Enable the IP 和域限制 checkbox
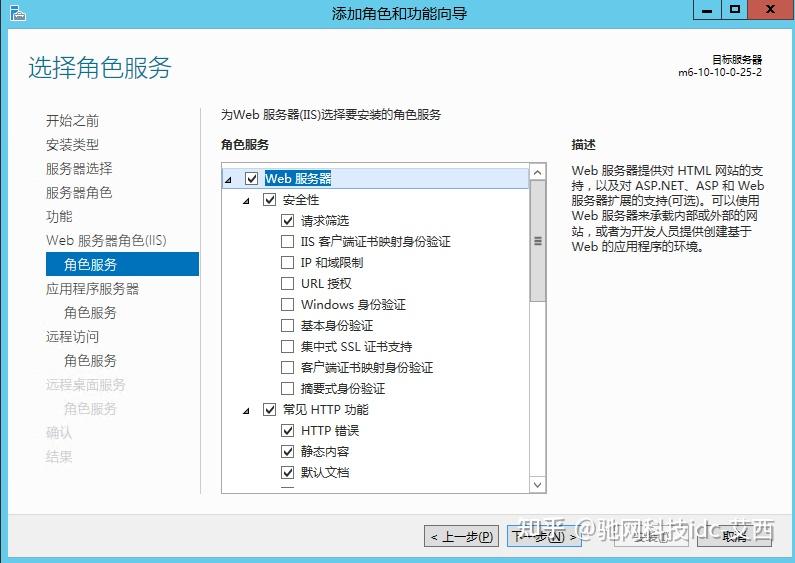 coord(288,263)
